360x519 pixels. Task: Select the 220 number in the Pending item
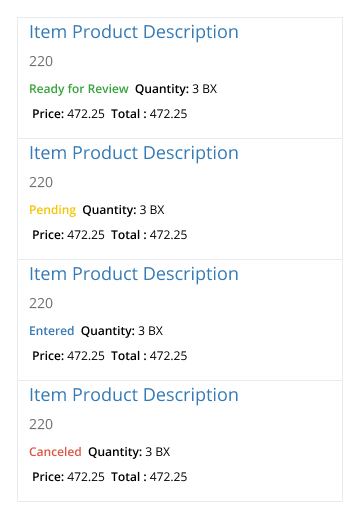[41, 182]
